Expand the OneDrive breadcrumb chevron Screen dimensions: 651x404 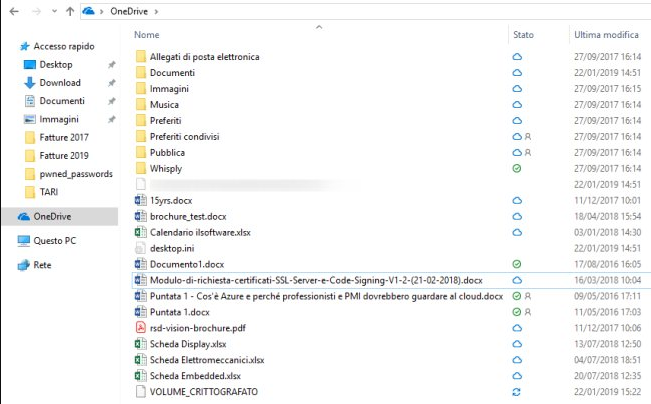click(x=156, y=12)
